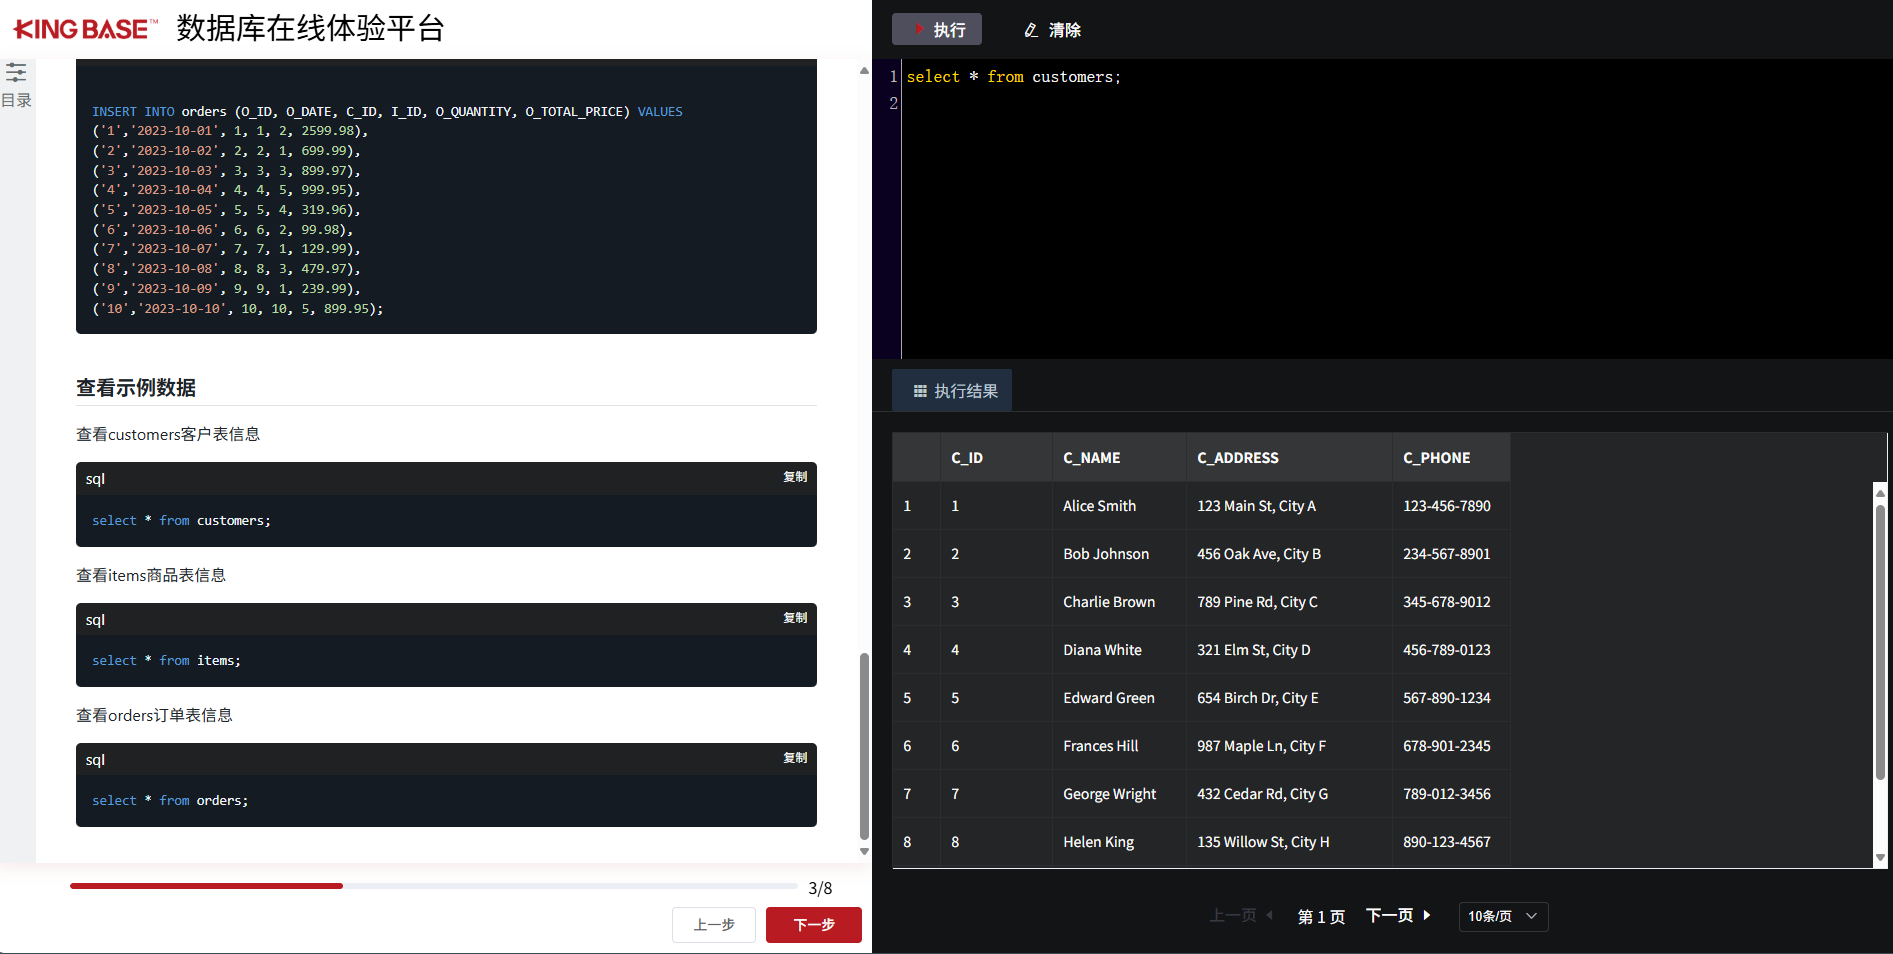Open the 目录 sidebar settings icon
Image resolution: width=1893 pixels, height=954 pixels.
pos(16,73)
